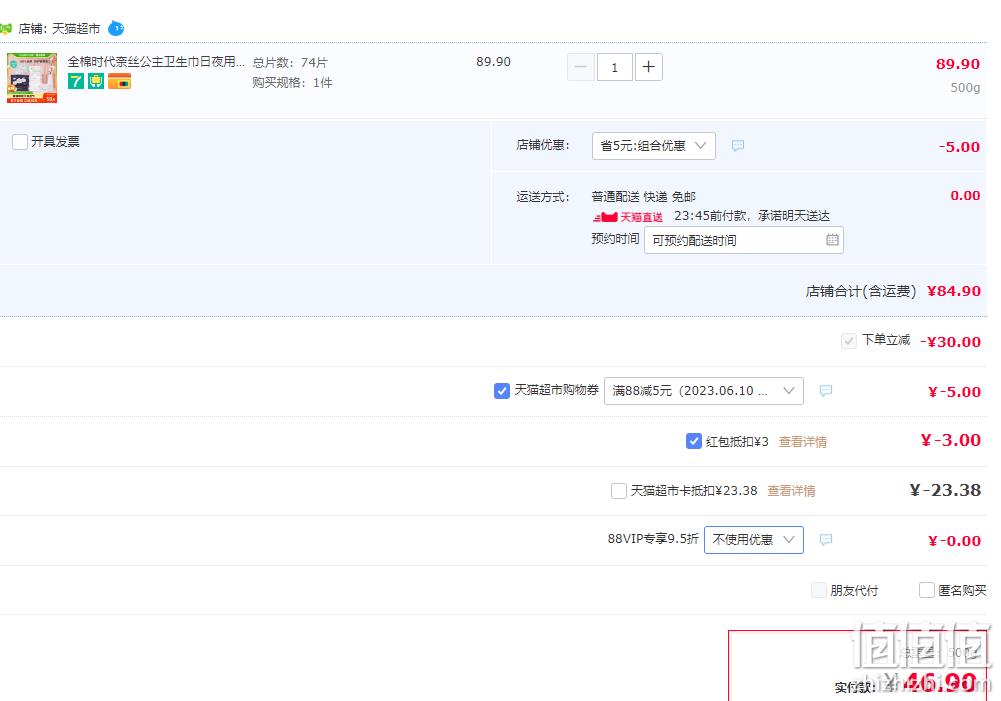Click the green 7-day return badge
The height and width of the screenshot is (701, 1001).
76,81
